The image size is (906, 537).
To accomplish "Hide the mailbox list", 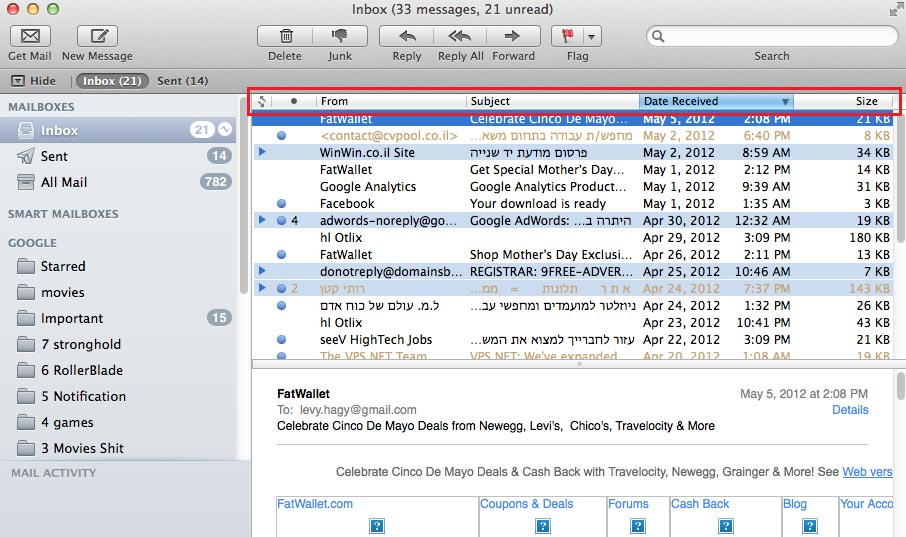I will point(34,81).
